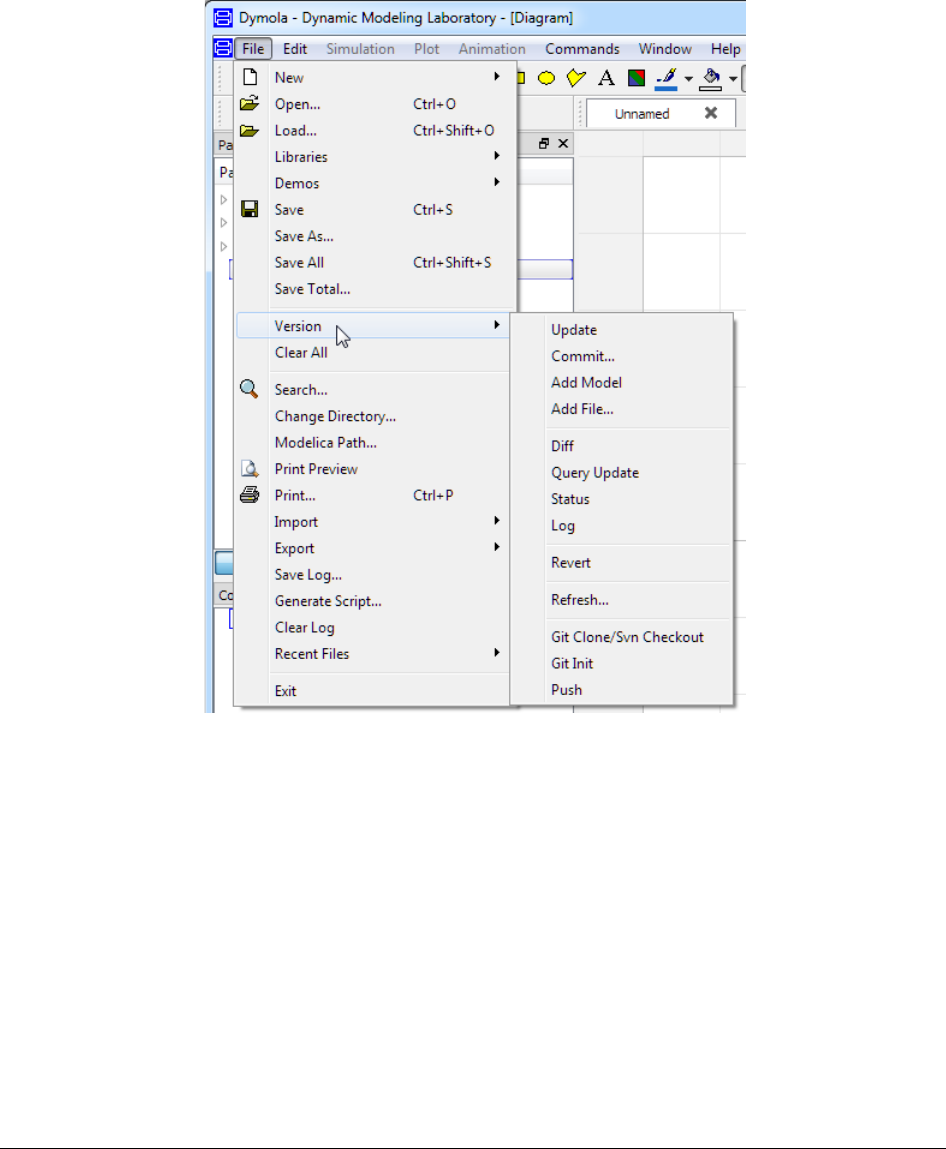Open the Animation menu

pyautogui.click(x=492, y=48)
